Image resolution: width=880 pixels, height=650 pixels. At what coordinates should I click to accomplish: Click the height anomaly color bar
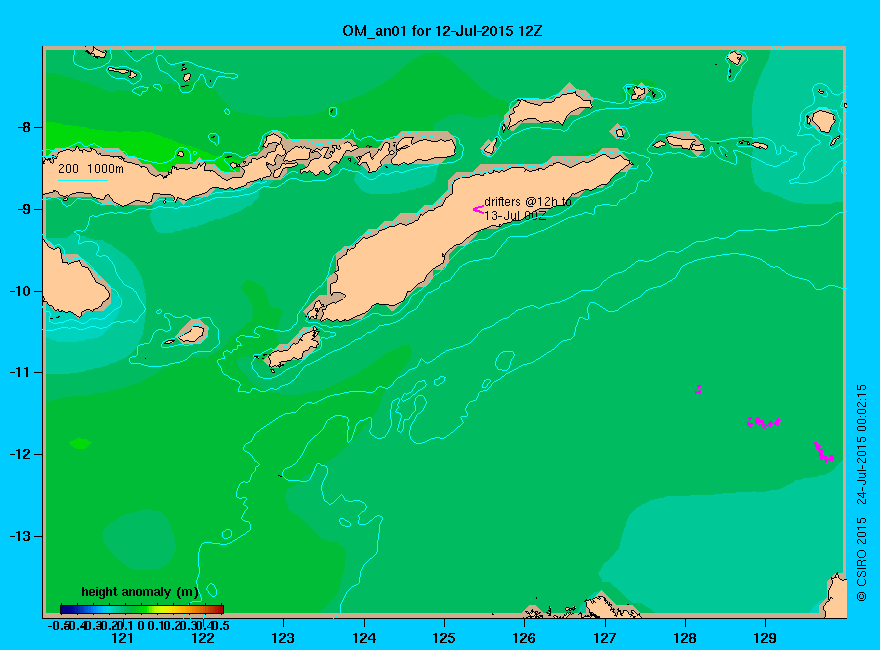coord(142,609)
